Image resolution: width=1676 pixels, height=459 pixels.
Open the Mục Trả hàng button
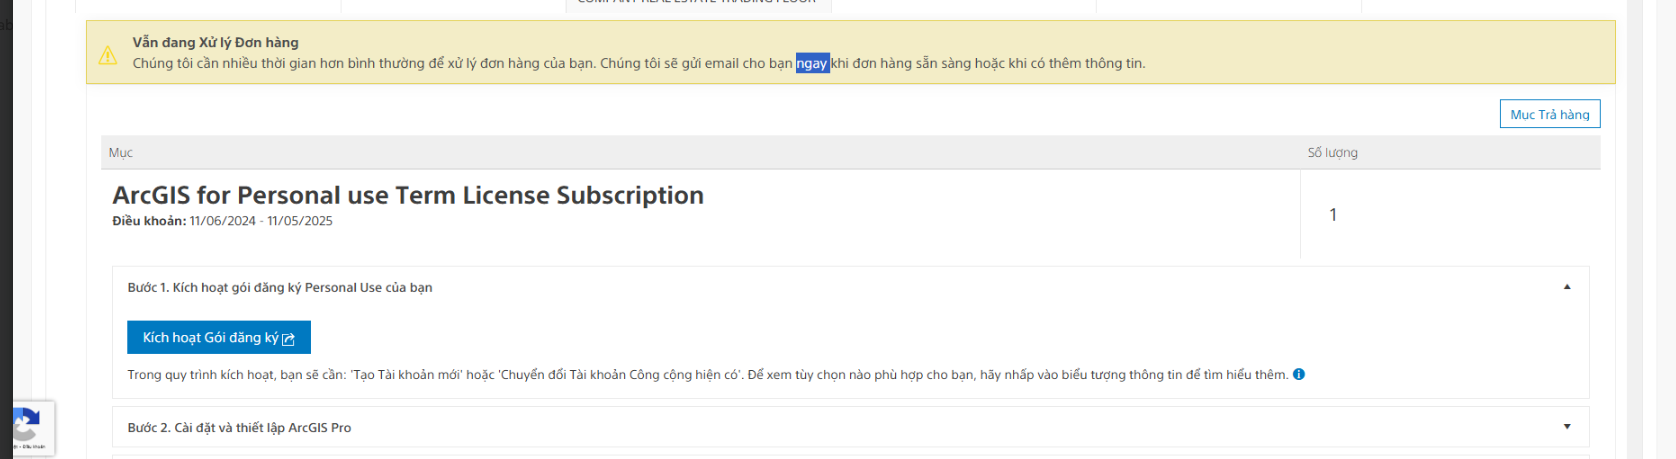(x=1550, y=114)
